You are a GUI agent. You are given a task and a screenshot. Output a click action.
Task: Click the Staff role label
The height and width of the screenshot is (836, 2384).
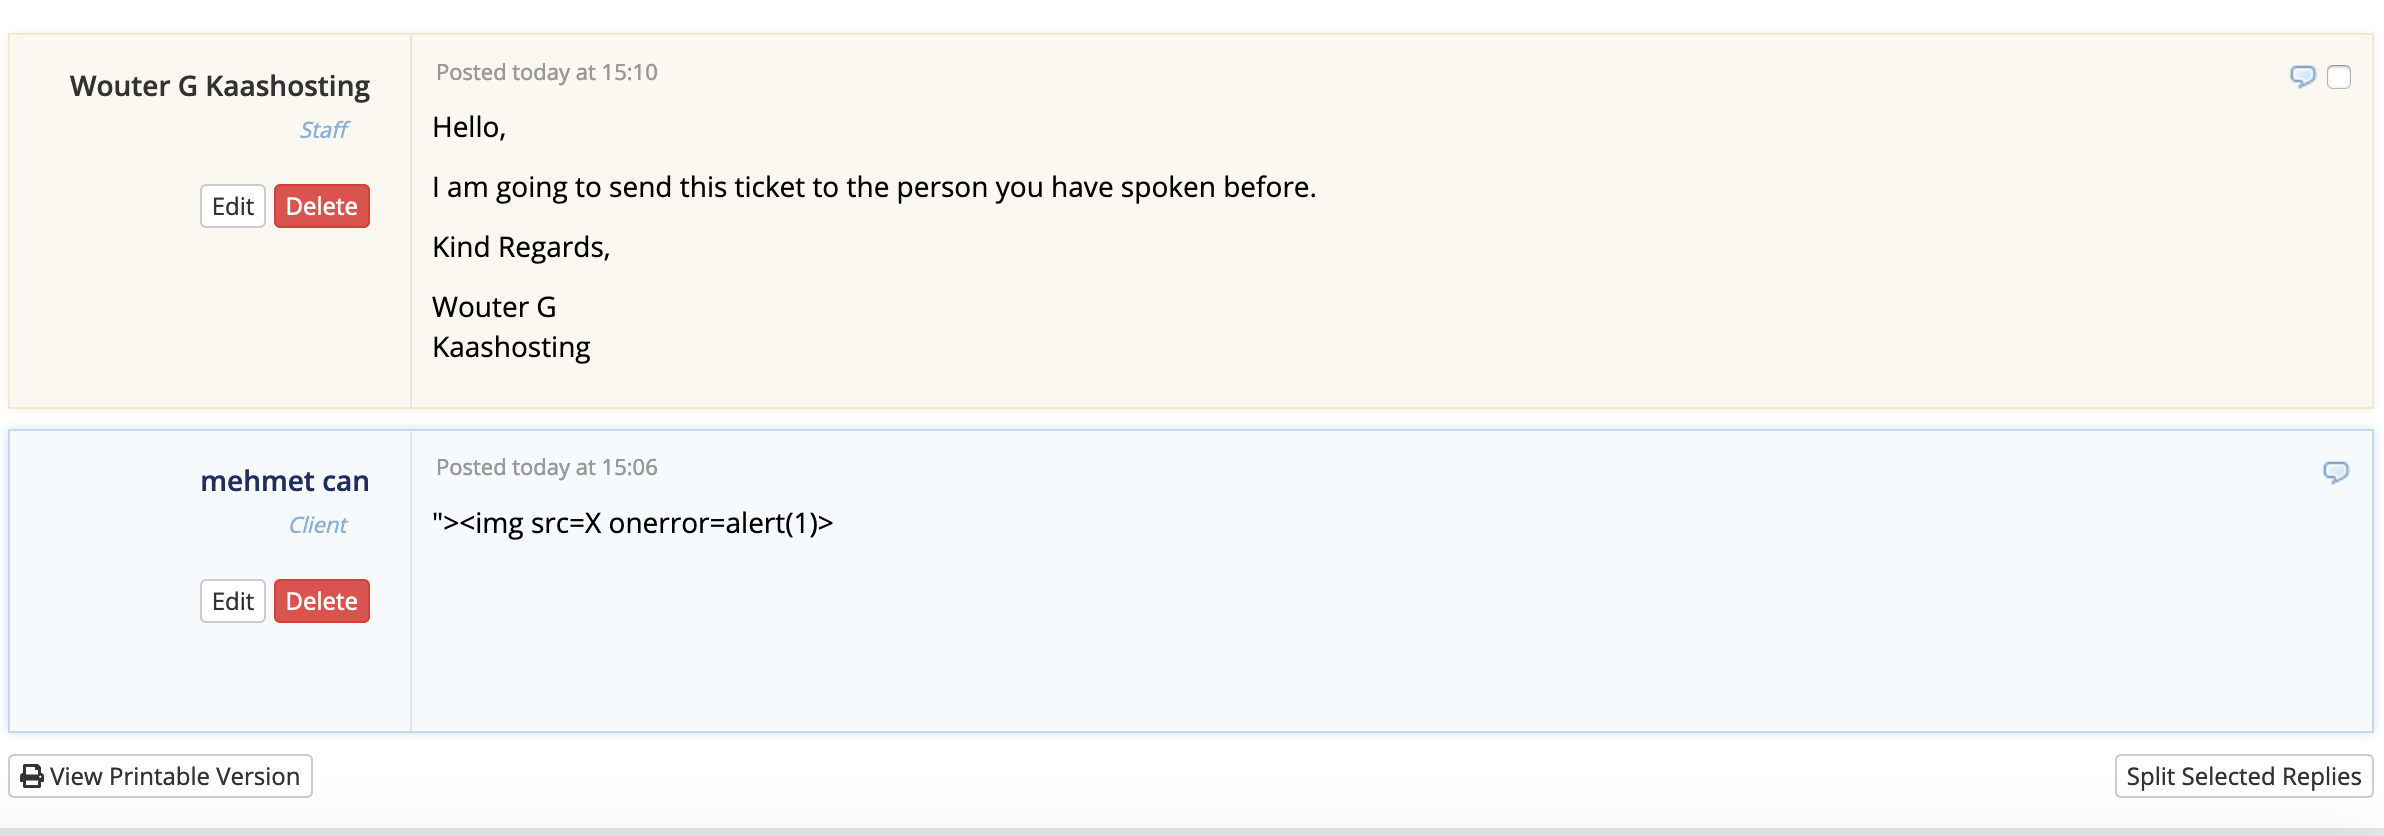tap(324, 130)
